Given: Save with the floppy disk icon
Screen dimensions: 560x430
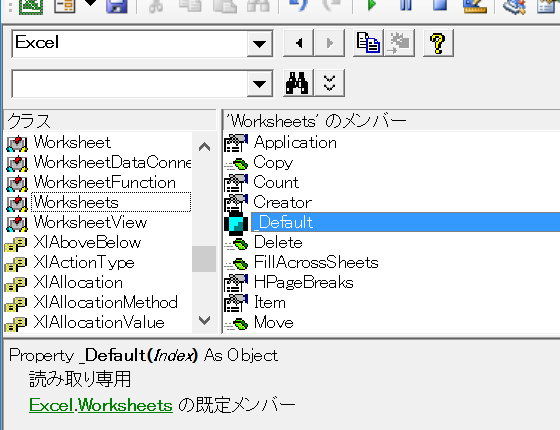Looking at the screenshot, I should tap(117, 6).
